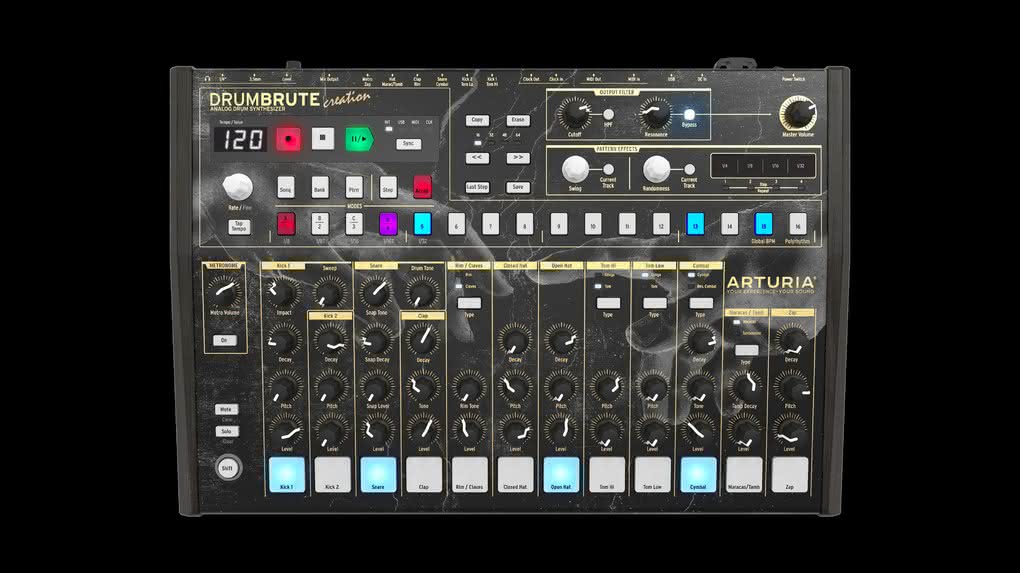This screenshot has height=573, width=1020.
Task: Click the filter Resonance knob
Action: 655,114
